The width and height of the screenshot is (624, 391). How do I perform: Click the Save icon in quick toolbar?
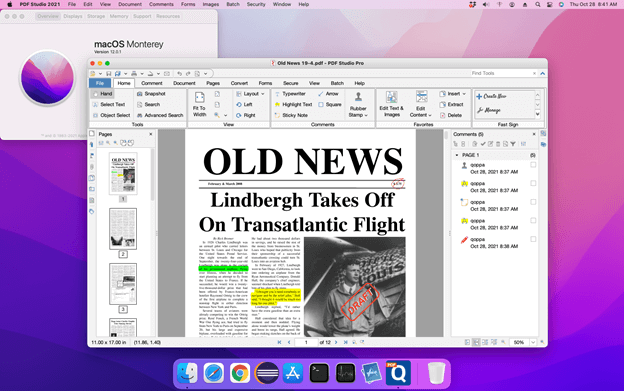pyautogui.click(x=108, y=74)
